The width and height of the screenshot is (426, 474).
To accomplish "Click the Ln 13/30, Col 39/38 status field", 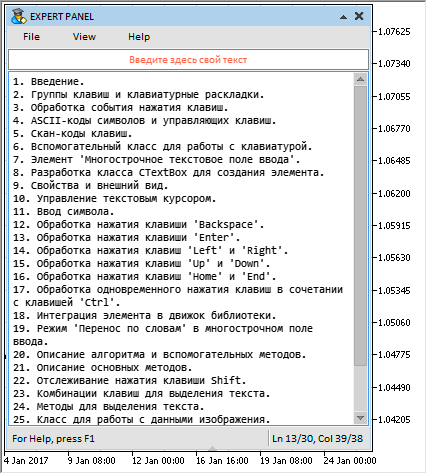I will coord(317,439).
